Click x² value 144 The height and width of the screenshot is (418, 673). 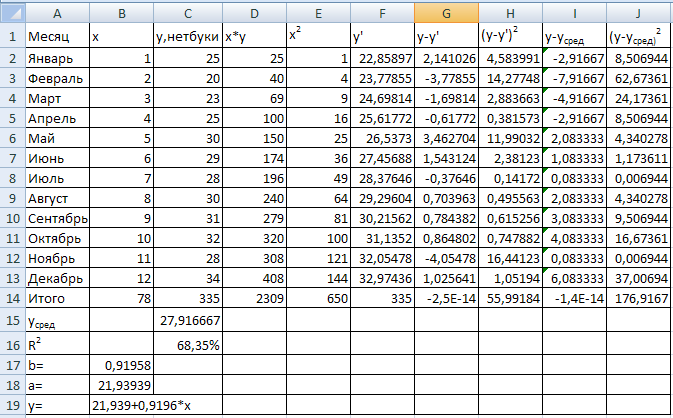coord(318,278)
